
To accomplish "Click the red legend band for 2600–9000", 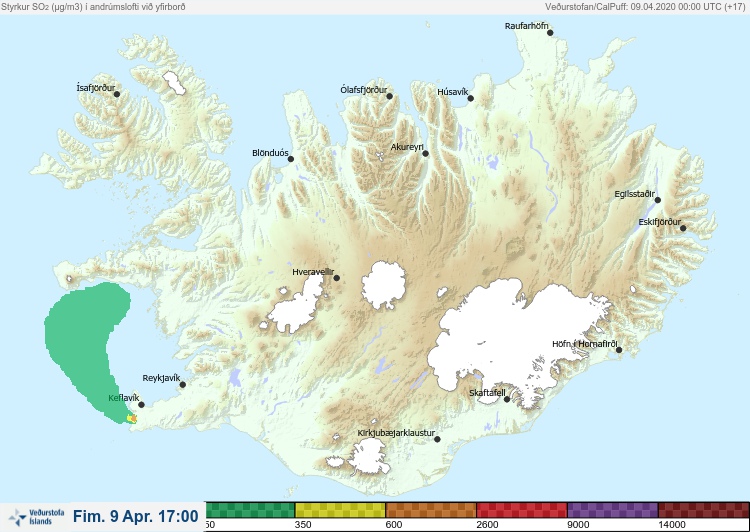I will [522, 510].
